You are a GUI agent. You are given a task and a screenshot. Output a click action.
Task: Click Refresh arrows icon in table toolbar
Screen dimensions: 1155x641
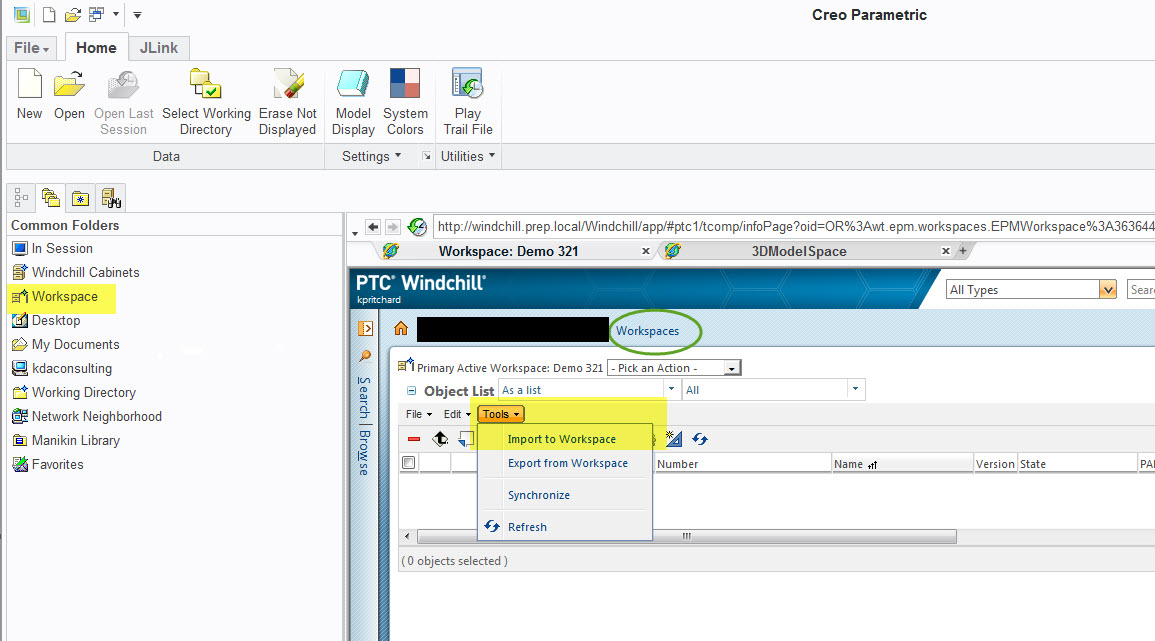700,439
